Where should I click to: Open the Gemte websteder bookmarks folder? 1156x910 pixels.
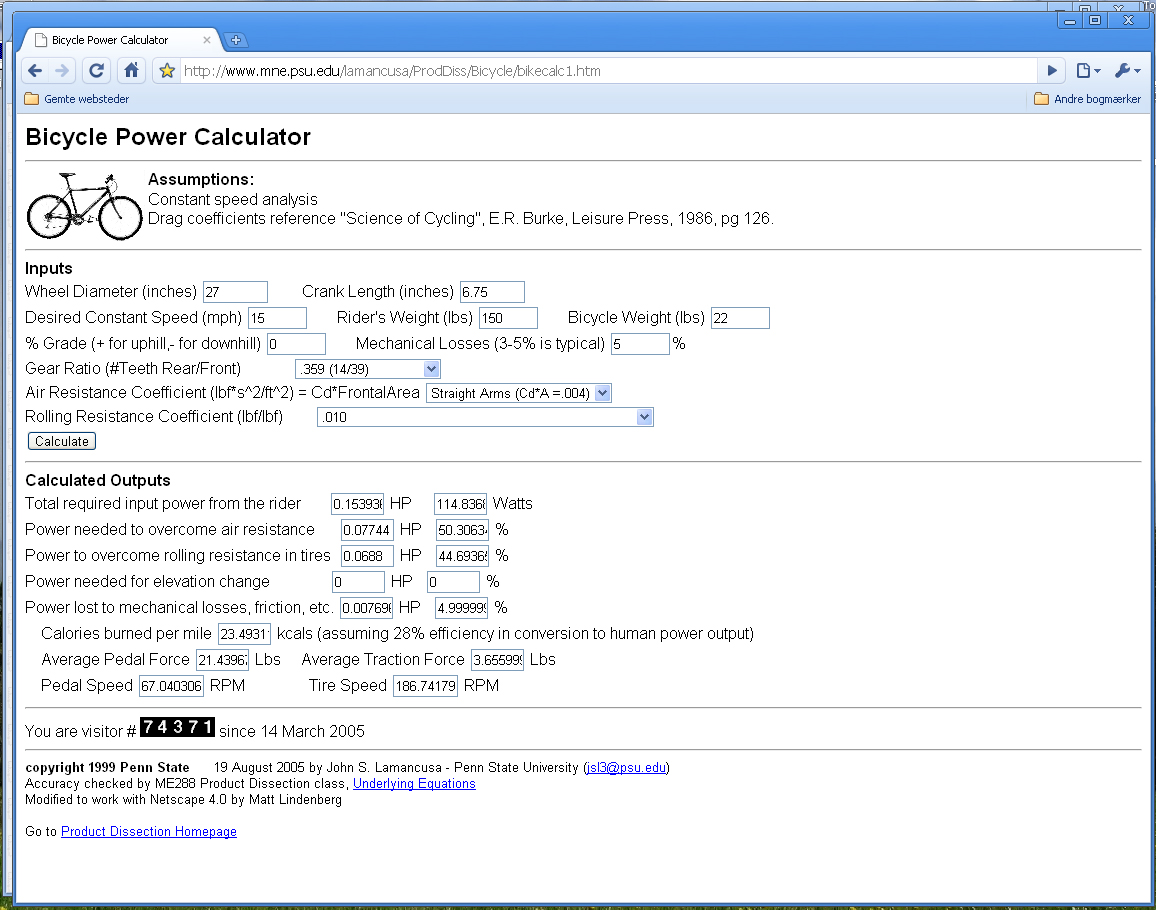point(77,99)
